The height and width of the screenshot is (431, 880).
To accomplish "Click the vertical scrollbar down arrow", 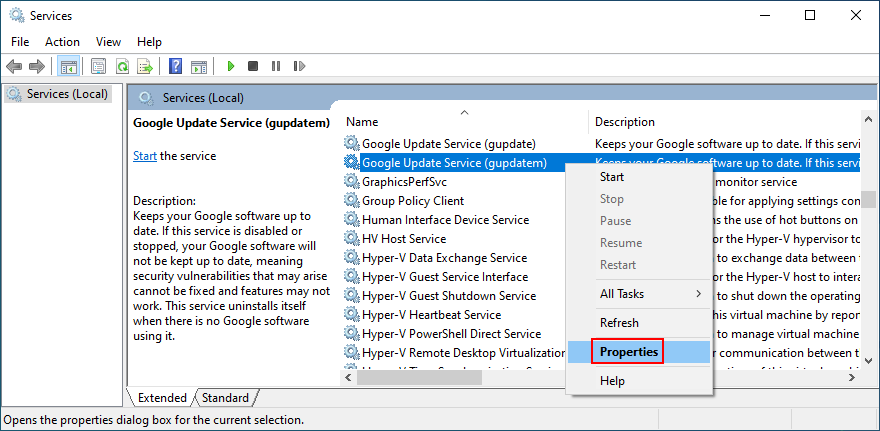I will (868, 361).
